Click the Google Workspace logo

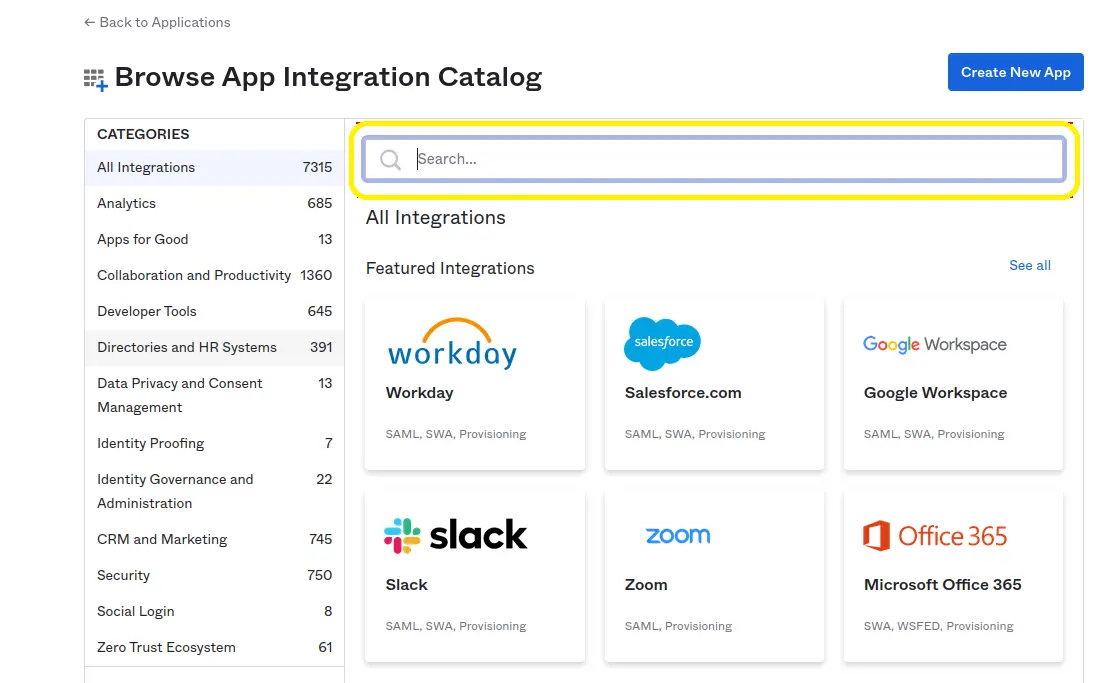point(934,344)
